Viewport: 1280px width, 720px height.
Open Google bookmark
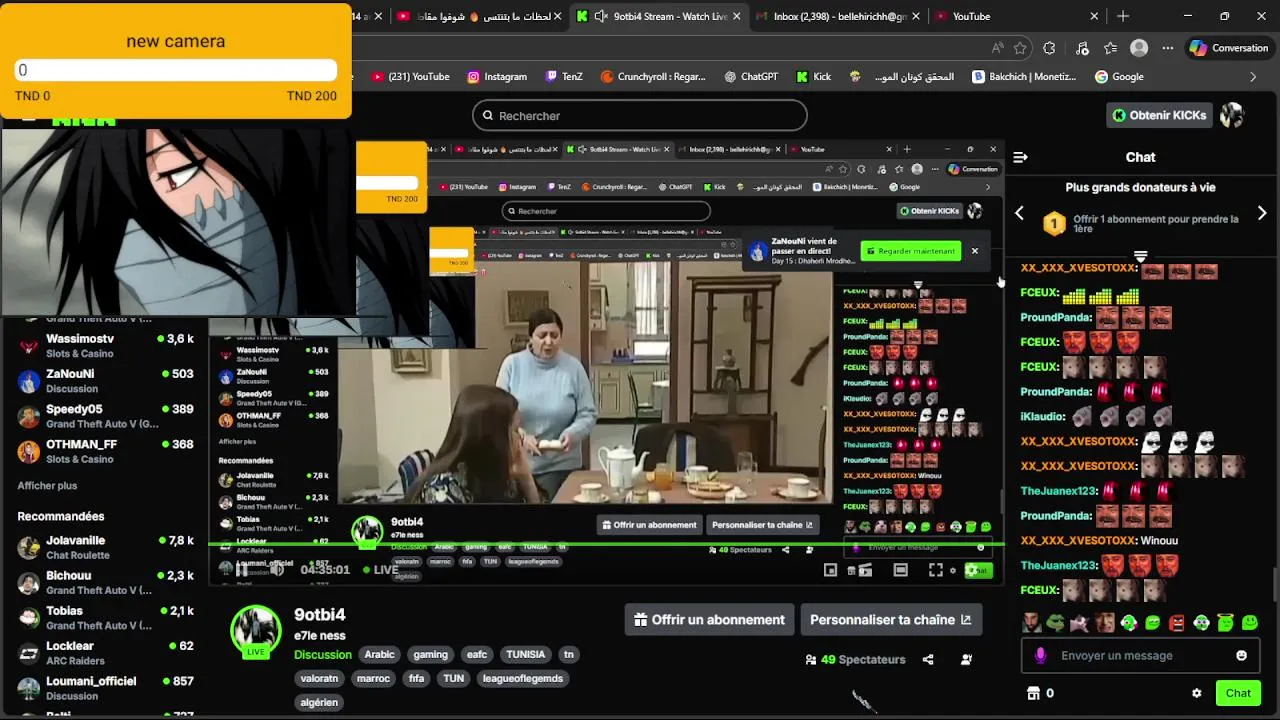pos(1119,77)
